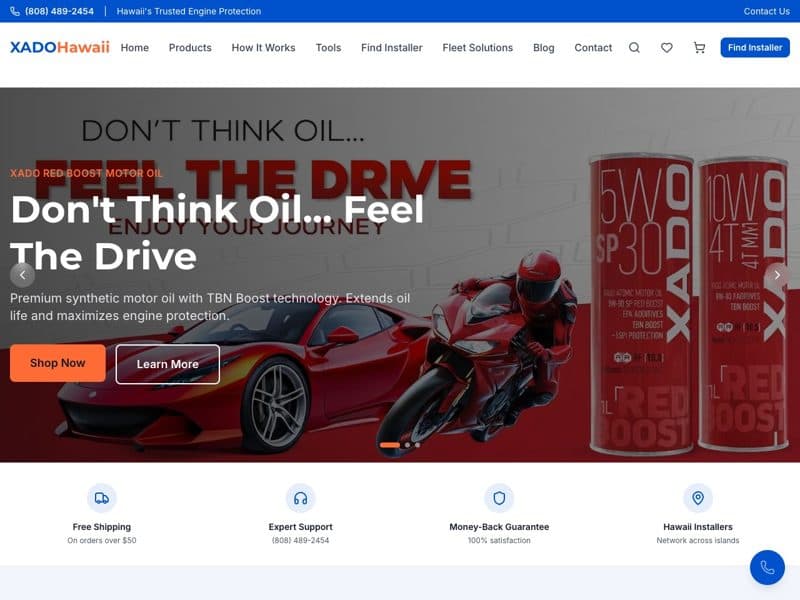Click the "Hawaii Installers" heading
Image resolution: width=800 pixels, height=600 pixels.
click(698, 527)
